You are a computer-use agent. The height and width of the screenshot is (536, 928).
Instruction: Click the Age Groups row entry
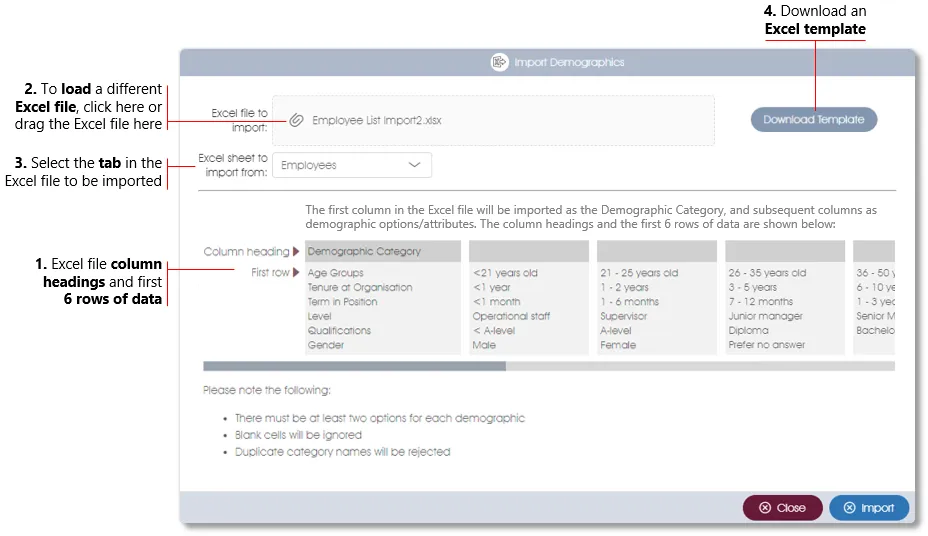tap(336, 273)
